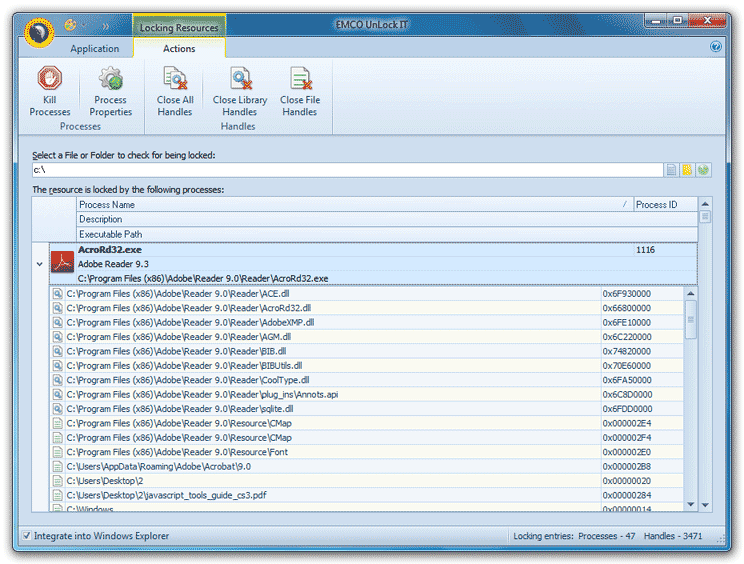Click Handles - 3471 in status bar

click(673, 536)
